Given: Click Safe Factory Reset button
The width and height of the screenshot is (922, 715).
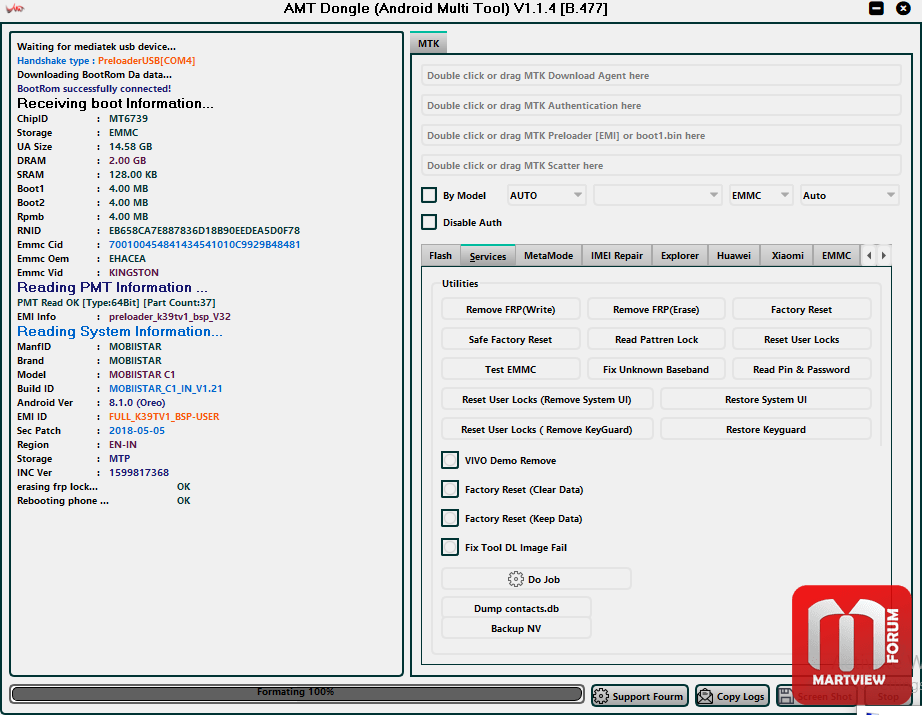Looking at the screenshot, I should (510, 339).
